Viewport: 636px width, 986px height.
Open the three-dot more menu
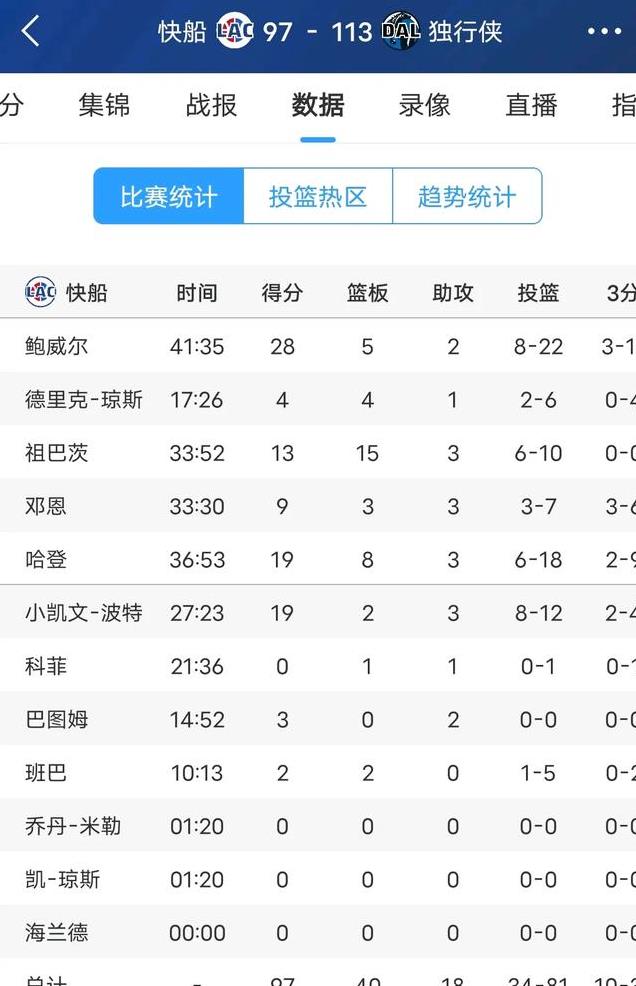point(604,31)
